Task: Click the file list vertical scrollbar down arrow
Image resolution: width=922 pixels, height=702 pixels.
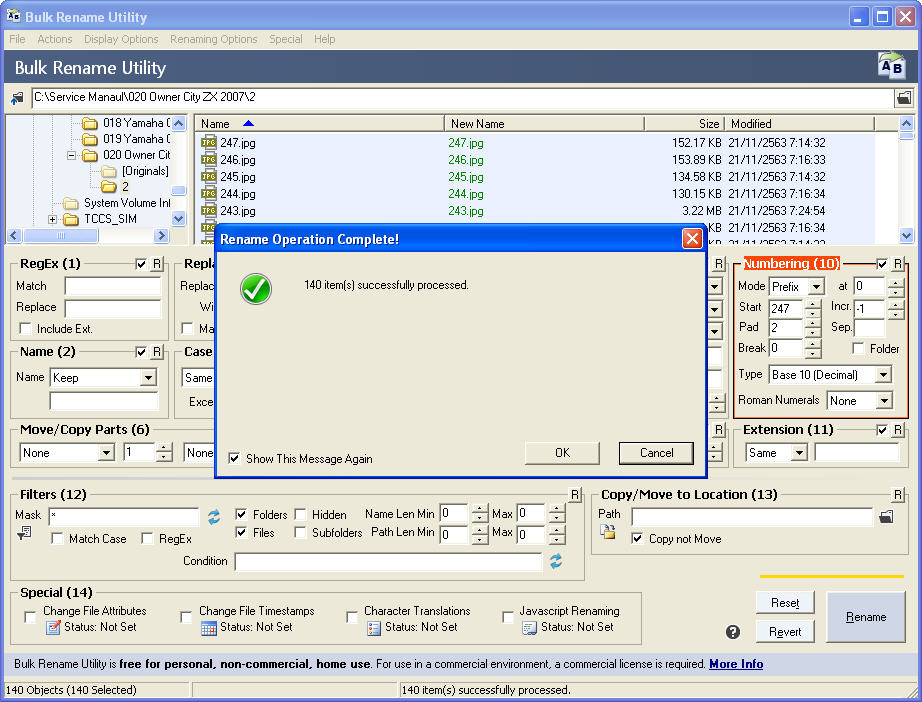Action: coord(906,235)
